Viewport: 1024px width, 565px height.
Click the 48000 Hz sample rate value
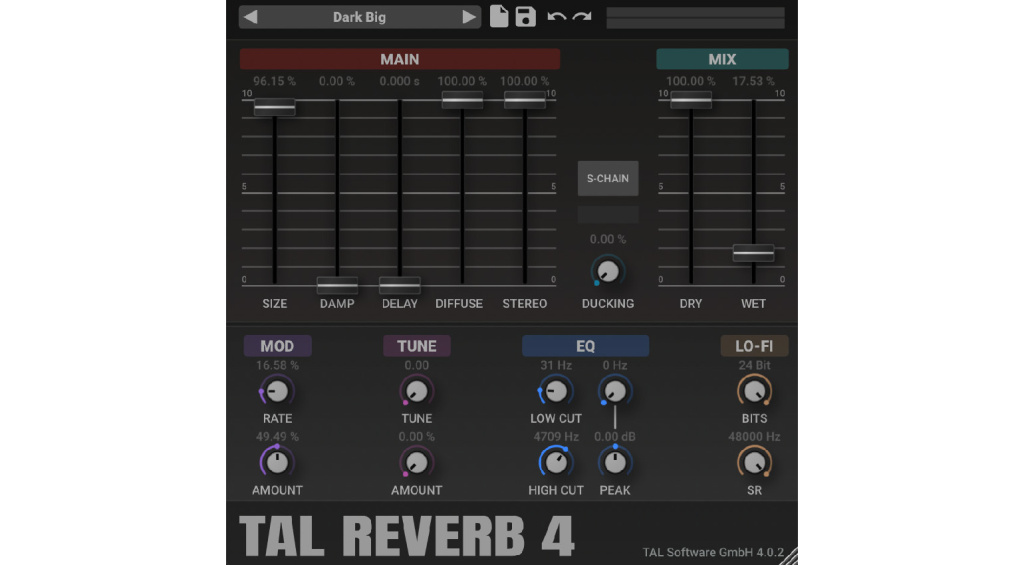(x=754, y=436)
